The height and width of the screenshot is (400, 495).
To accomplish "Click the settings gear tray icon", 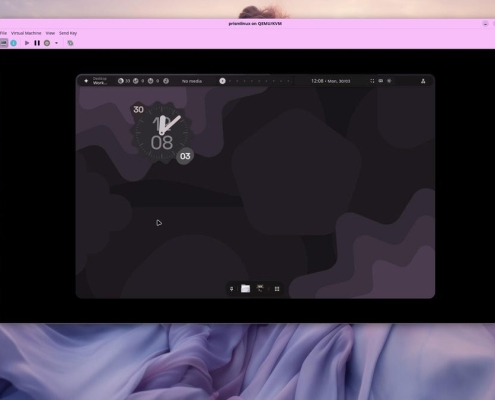I will click(389, 81).
